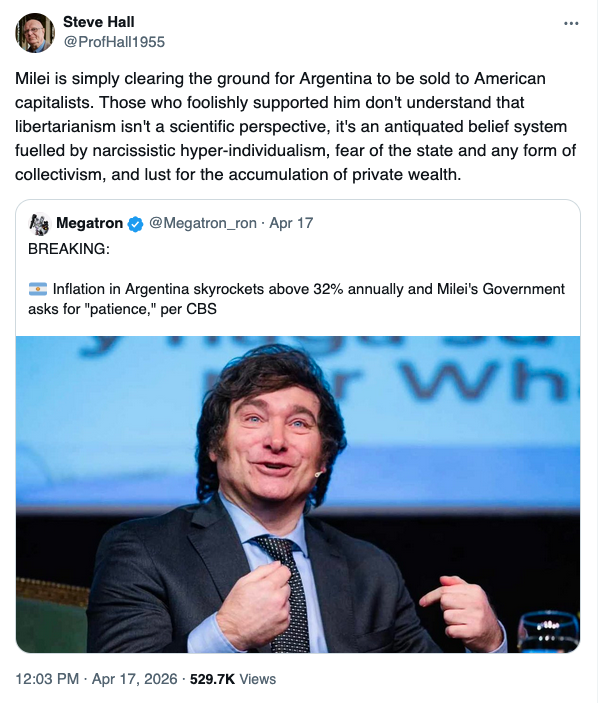Click the @ProfHall1955 handle
The width and height of the screenshot is (600, 703).
114,42
